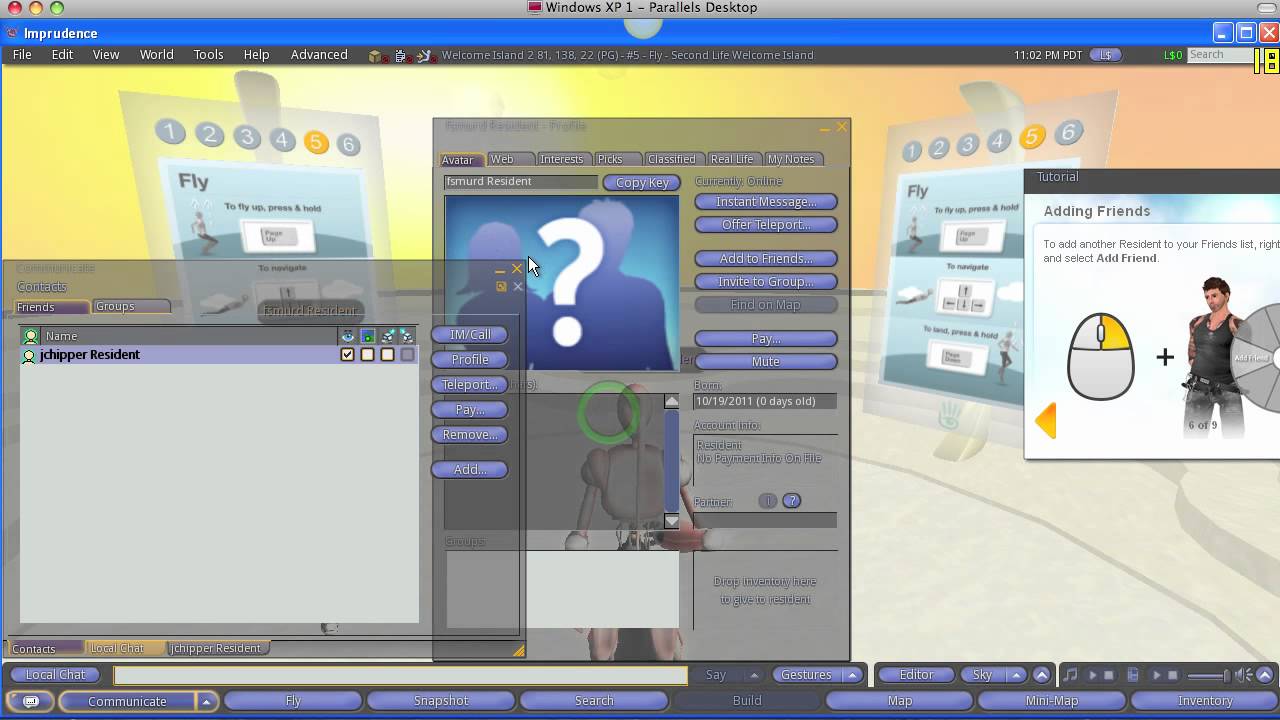Click the jchipper Resident online avatar icon

[29, 355]
